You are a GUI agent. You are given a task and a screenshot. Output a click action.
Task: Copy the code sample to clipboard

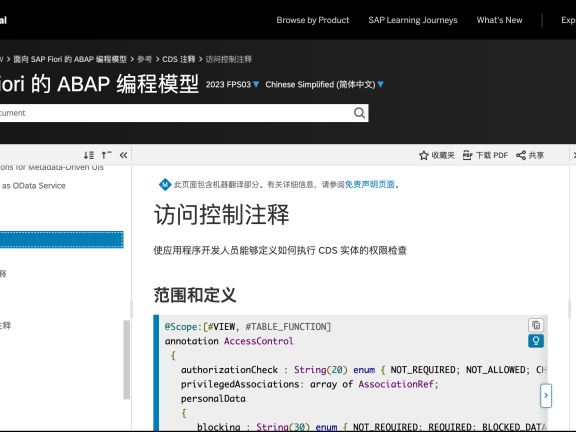click(536, 325)
